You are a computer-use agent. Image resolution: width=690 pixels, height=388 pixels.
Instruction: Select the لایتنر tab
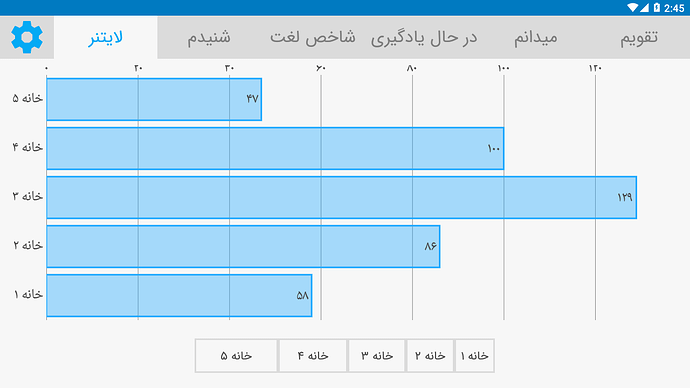coord(106,37)
